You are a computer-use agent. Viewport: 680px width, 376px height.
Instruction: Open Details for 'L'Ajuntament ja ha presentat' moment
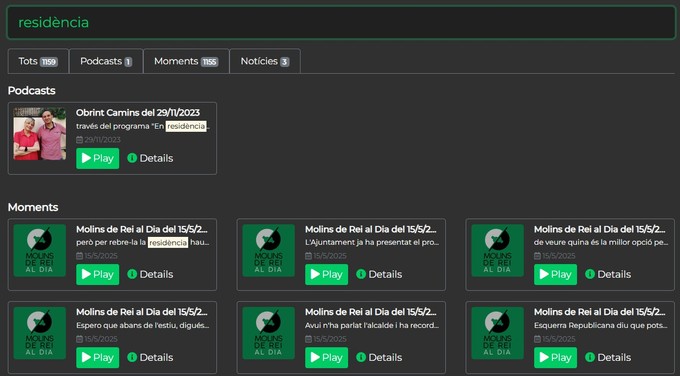379,275
